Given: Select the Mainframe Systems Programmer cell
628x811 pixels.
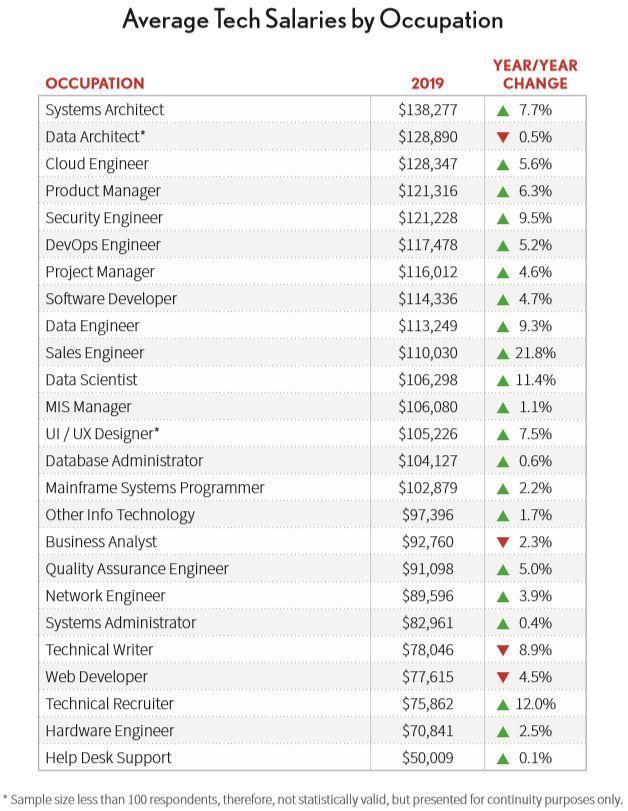Looking at the screenshot, I should 155,487.
